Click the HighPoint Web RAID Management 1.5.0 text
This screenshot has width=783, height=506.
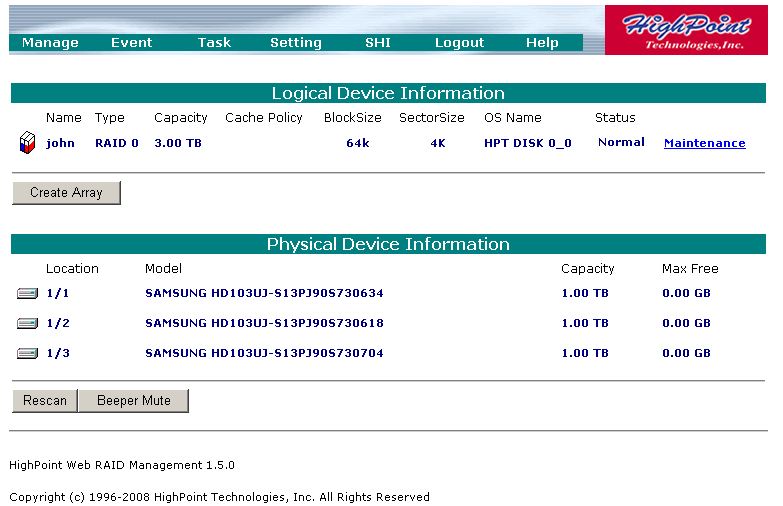122,466
